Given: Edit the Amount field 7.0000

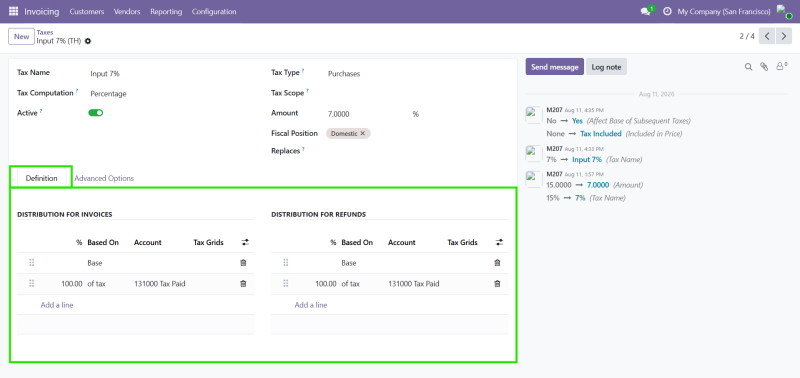Looking at the screenshot, I should [367, 114].
